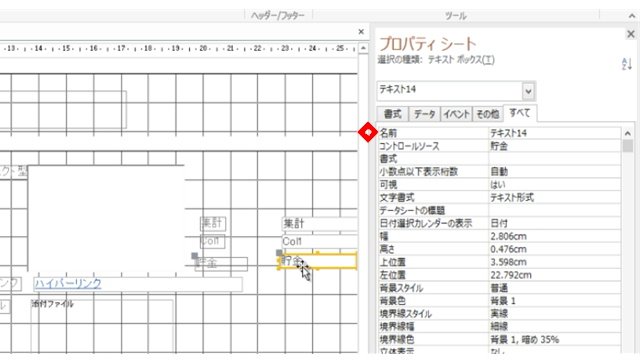Screen dimensions: 640x360
Task: Click the コントロールソース value field
Action: pos(555,146)
